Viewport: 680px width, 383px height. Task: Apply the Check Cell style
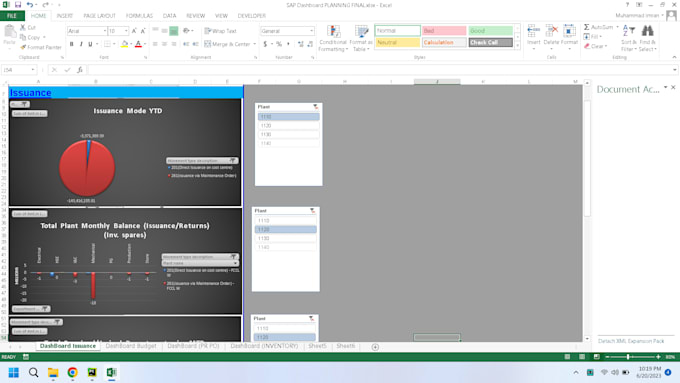pyautogui.click(x=490, y=43)
